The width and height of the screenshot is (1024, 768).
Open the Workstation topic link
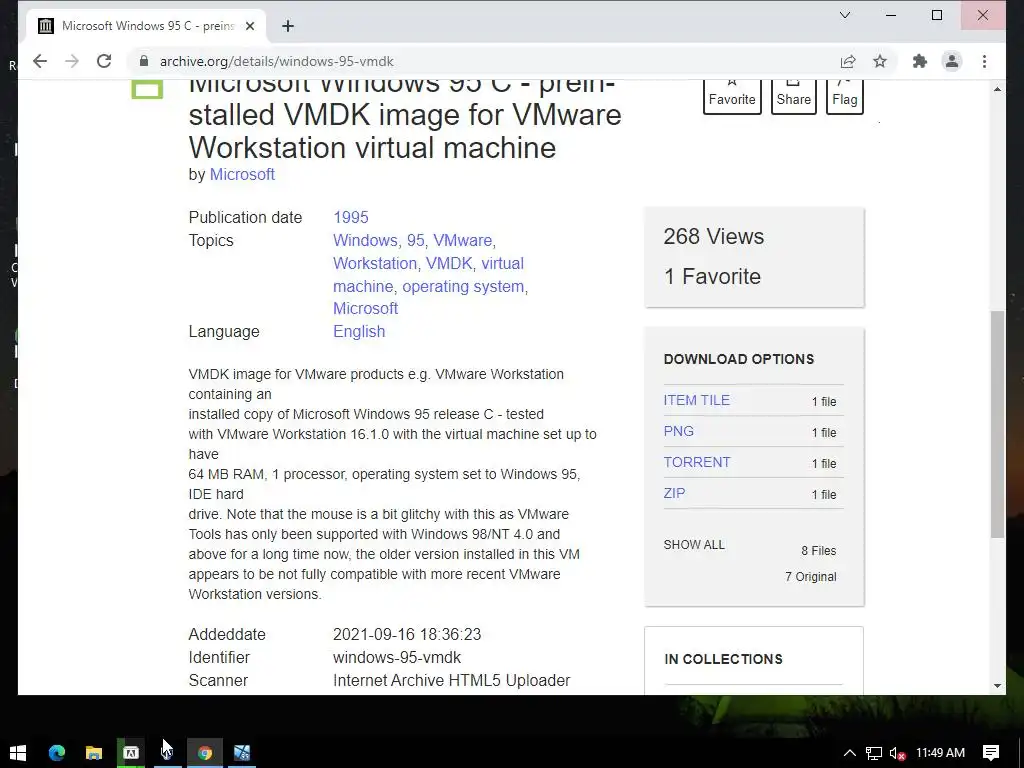click(375, 263)
